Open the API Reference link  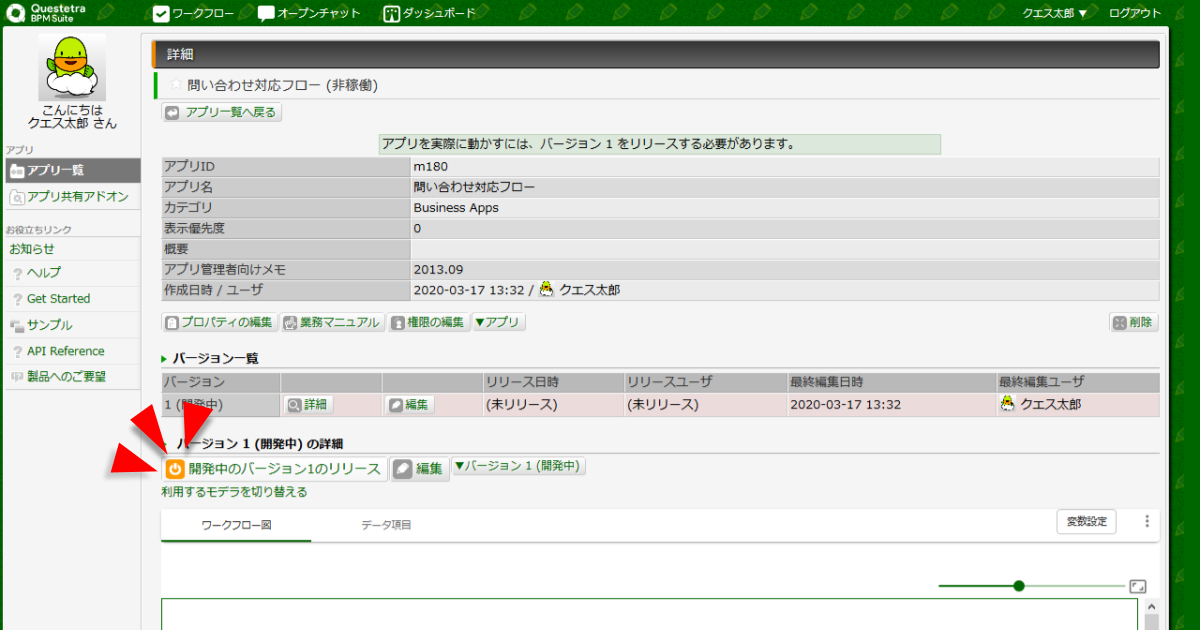(x=65, y=351)
